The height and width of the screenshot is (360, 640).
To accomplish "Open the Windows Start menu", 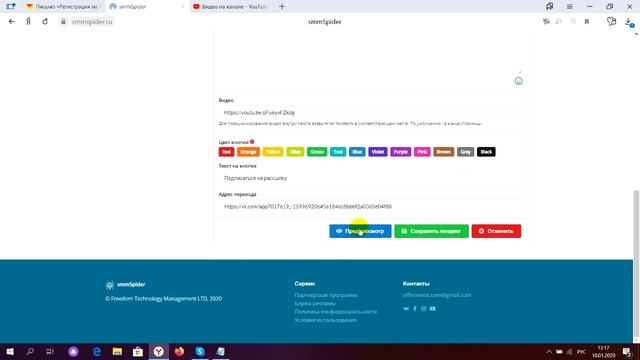I will click(x=10, y=351).
